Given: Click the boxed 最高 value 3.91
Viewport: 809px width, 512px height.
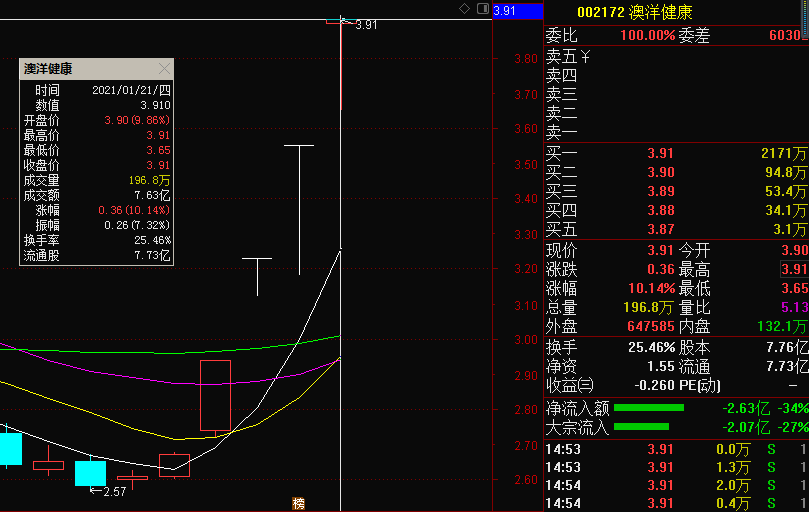Looking at the screenshot, I should [793, 270].
